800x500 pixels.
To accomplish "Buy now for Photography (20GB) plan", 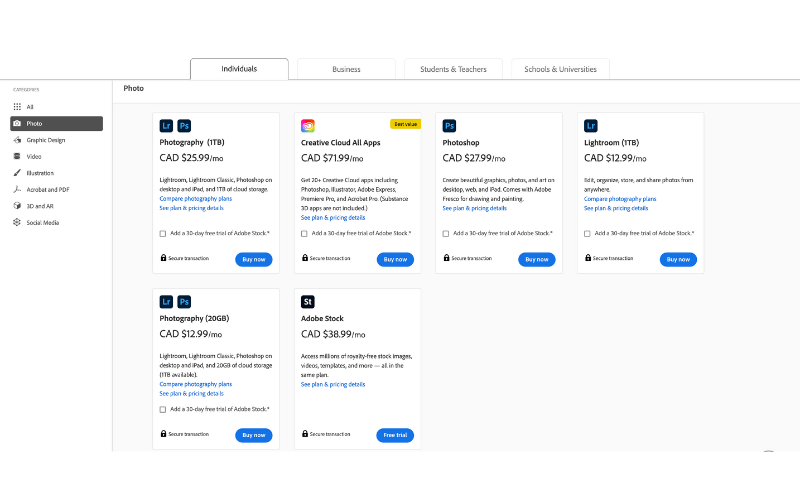I will pyautogui.click(x=254, y=435).
